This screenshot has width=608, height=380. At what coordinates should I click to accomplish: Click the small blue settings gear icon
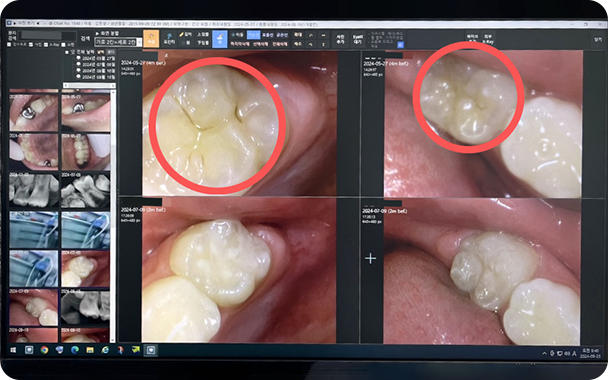pyautogui.click(x=401, y=45)
